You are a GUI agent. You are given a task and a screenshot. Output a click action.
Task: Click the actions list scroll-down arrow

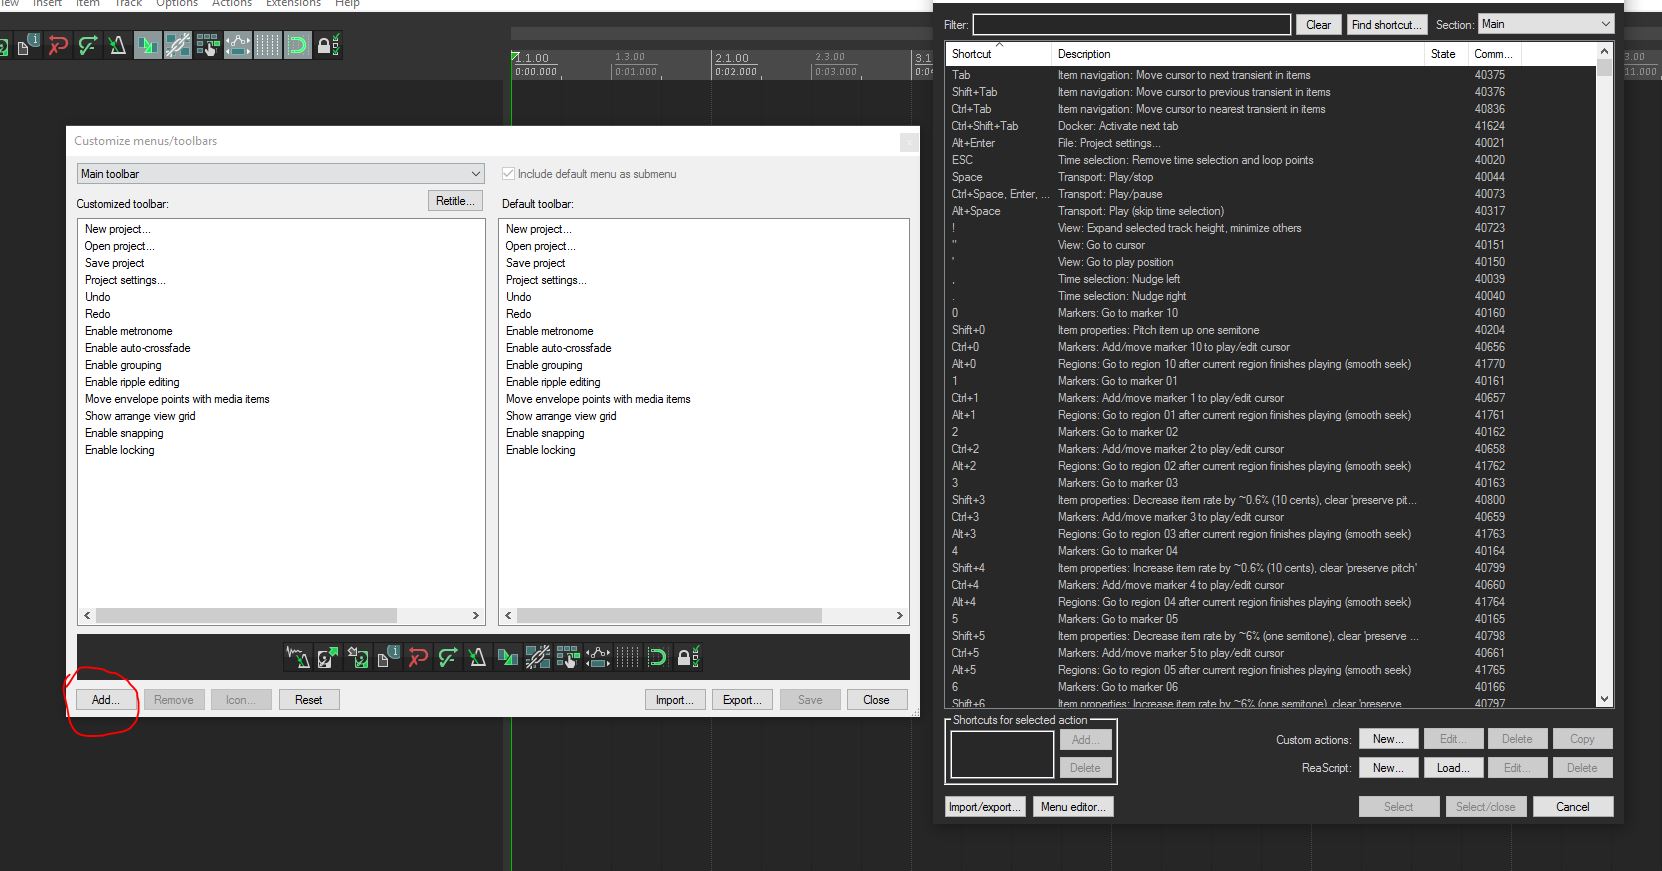point(1604,700)
